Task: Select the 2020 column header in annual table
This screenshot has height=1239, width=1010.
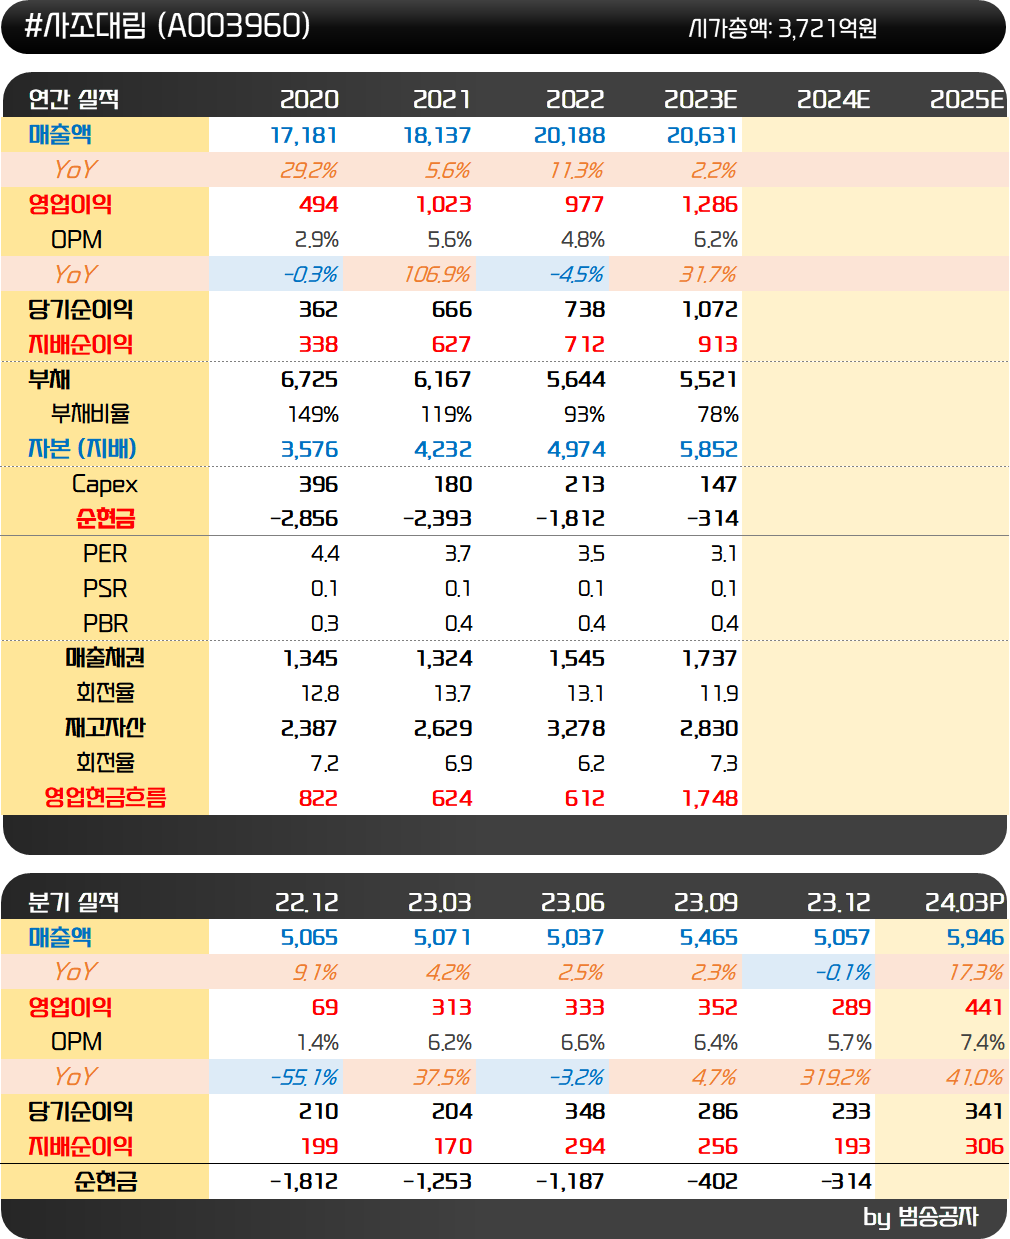Action: [x=309, y=99]
